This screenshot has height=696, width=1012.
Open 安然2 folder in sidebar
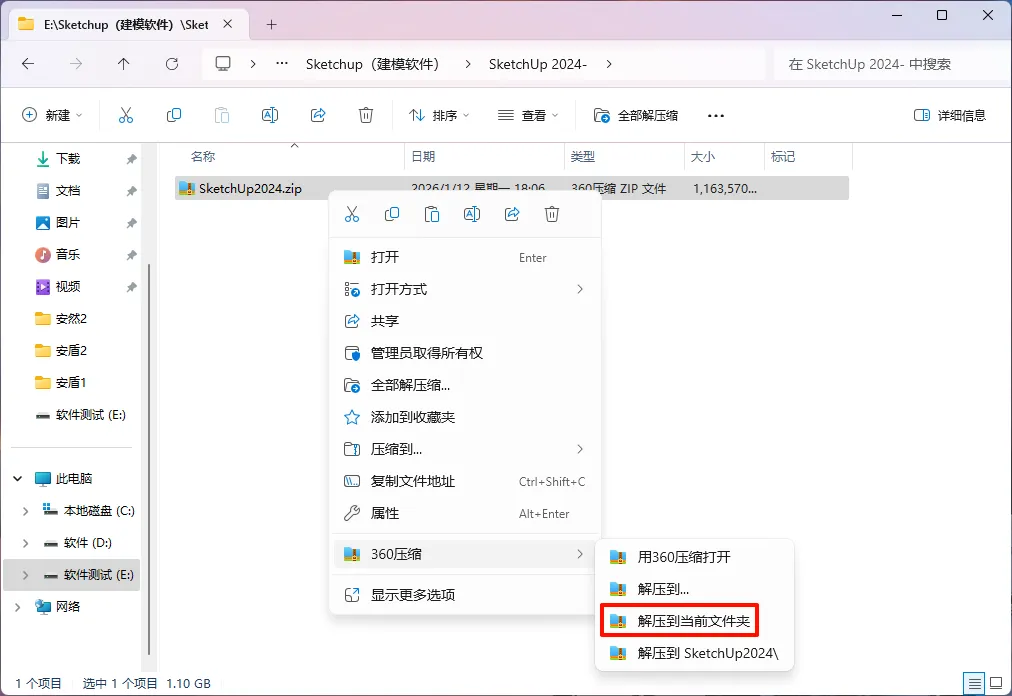(x=71, y=318)
